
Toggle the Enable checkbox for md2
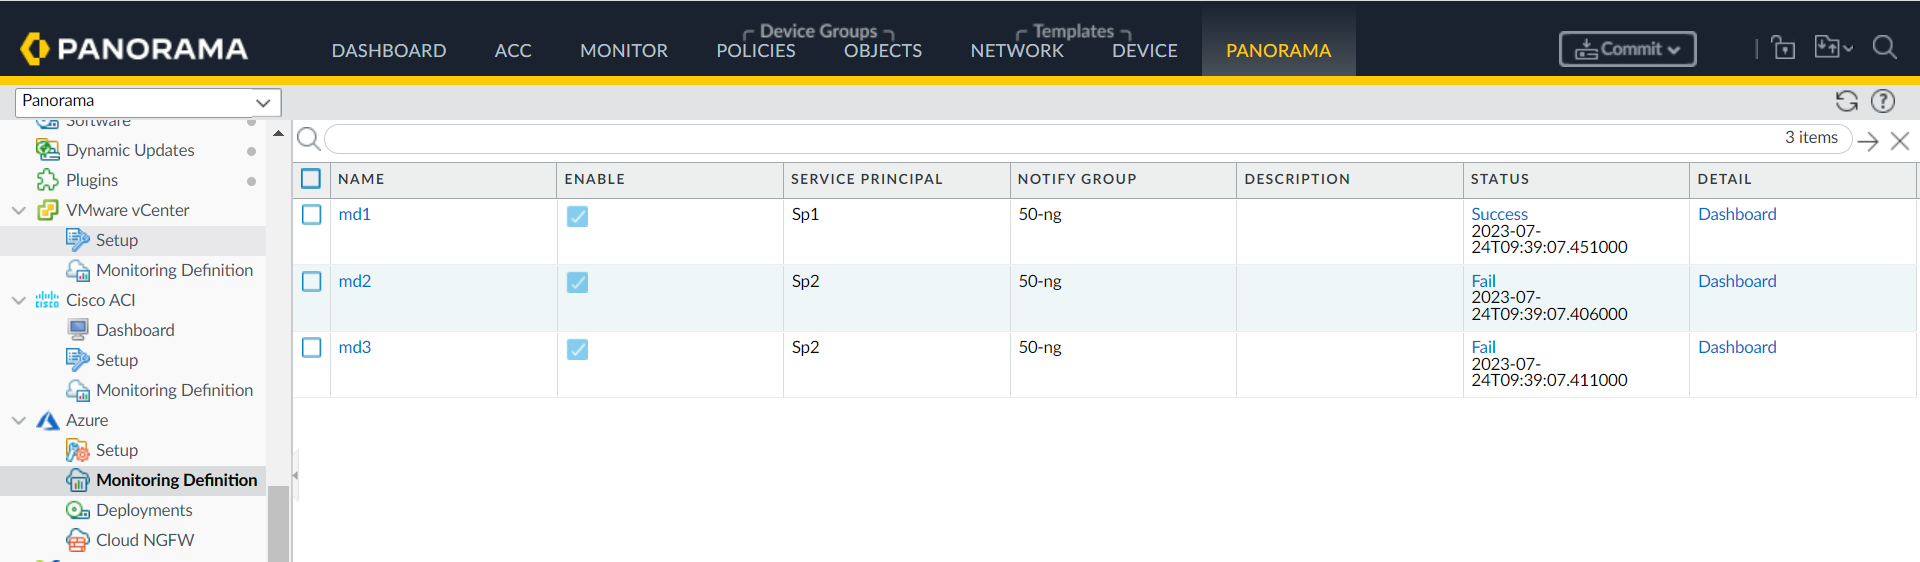coord(577,282)
